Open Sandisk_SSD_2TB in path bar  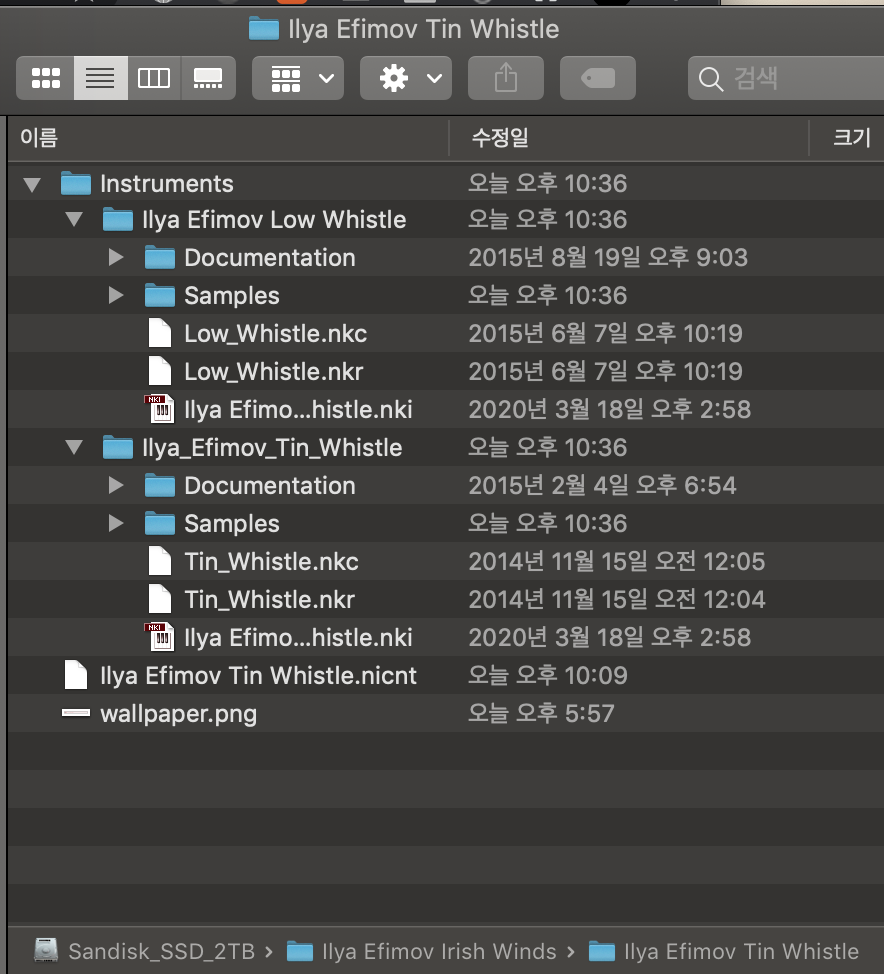(x=162, y=951)
